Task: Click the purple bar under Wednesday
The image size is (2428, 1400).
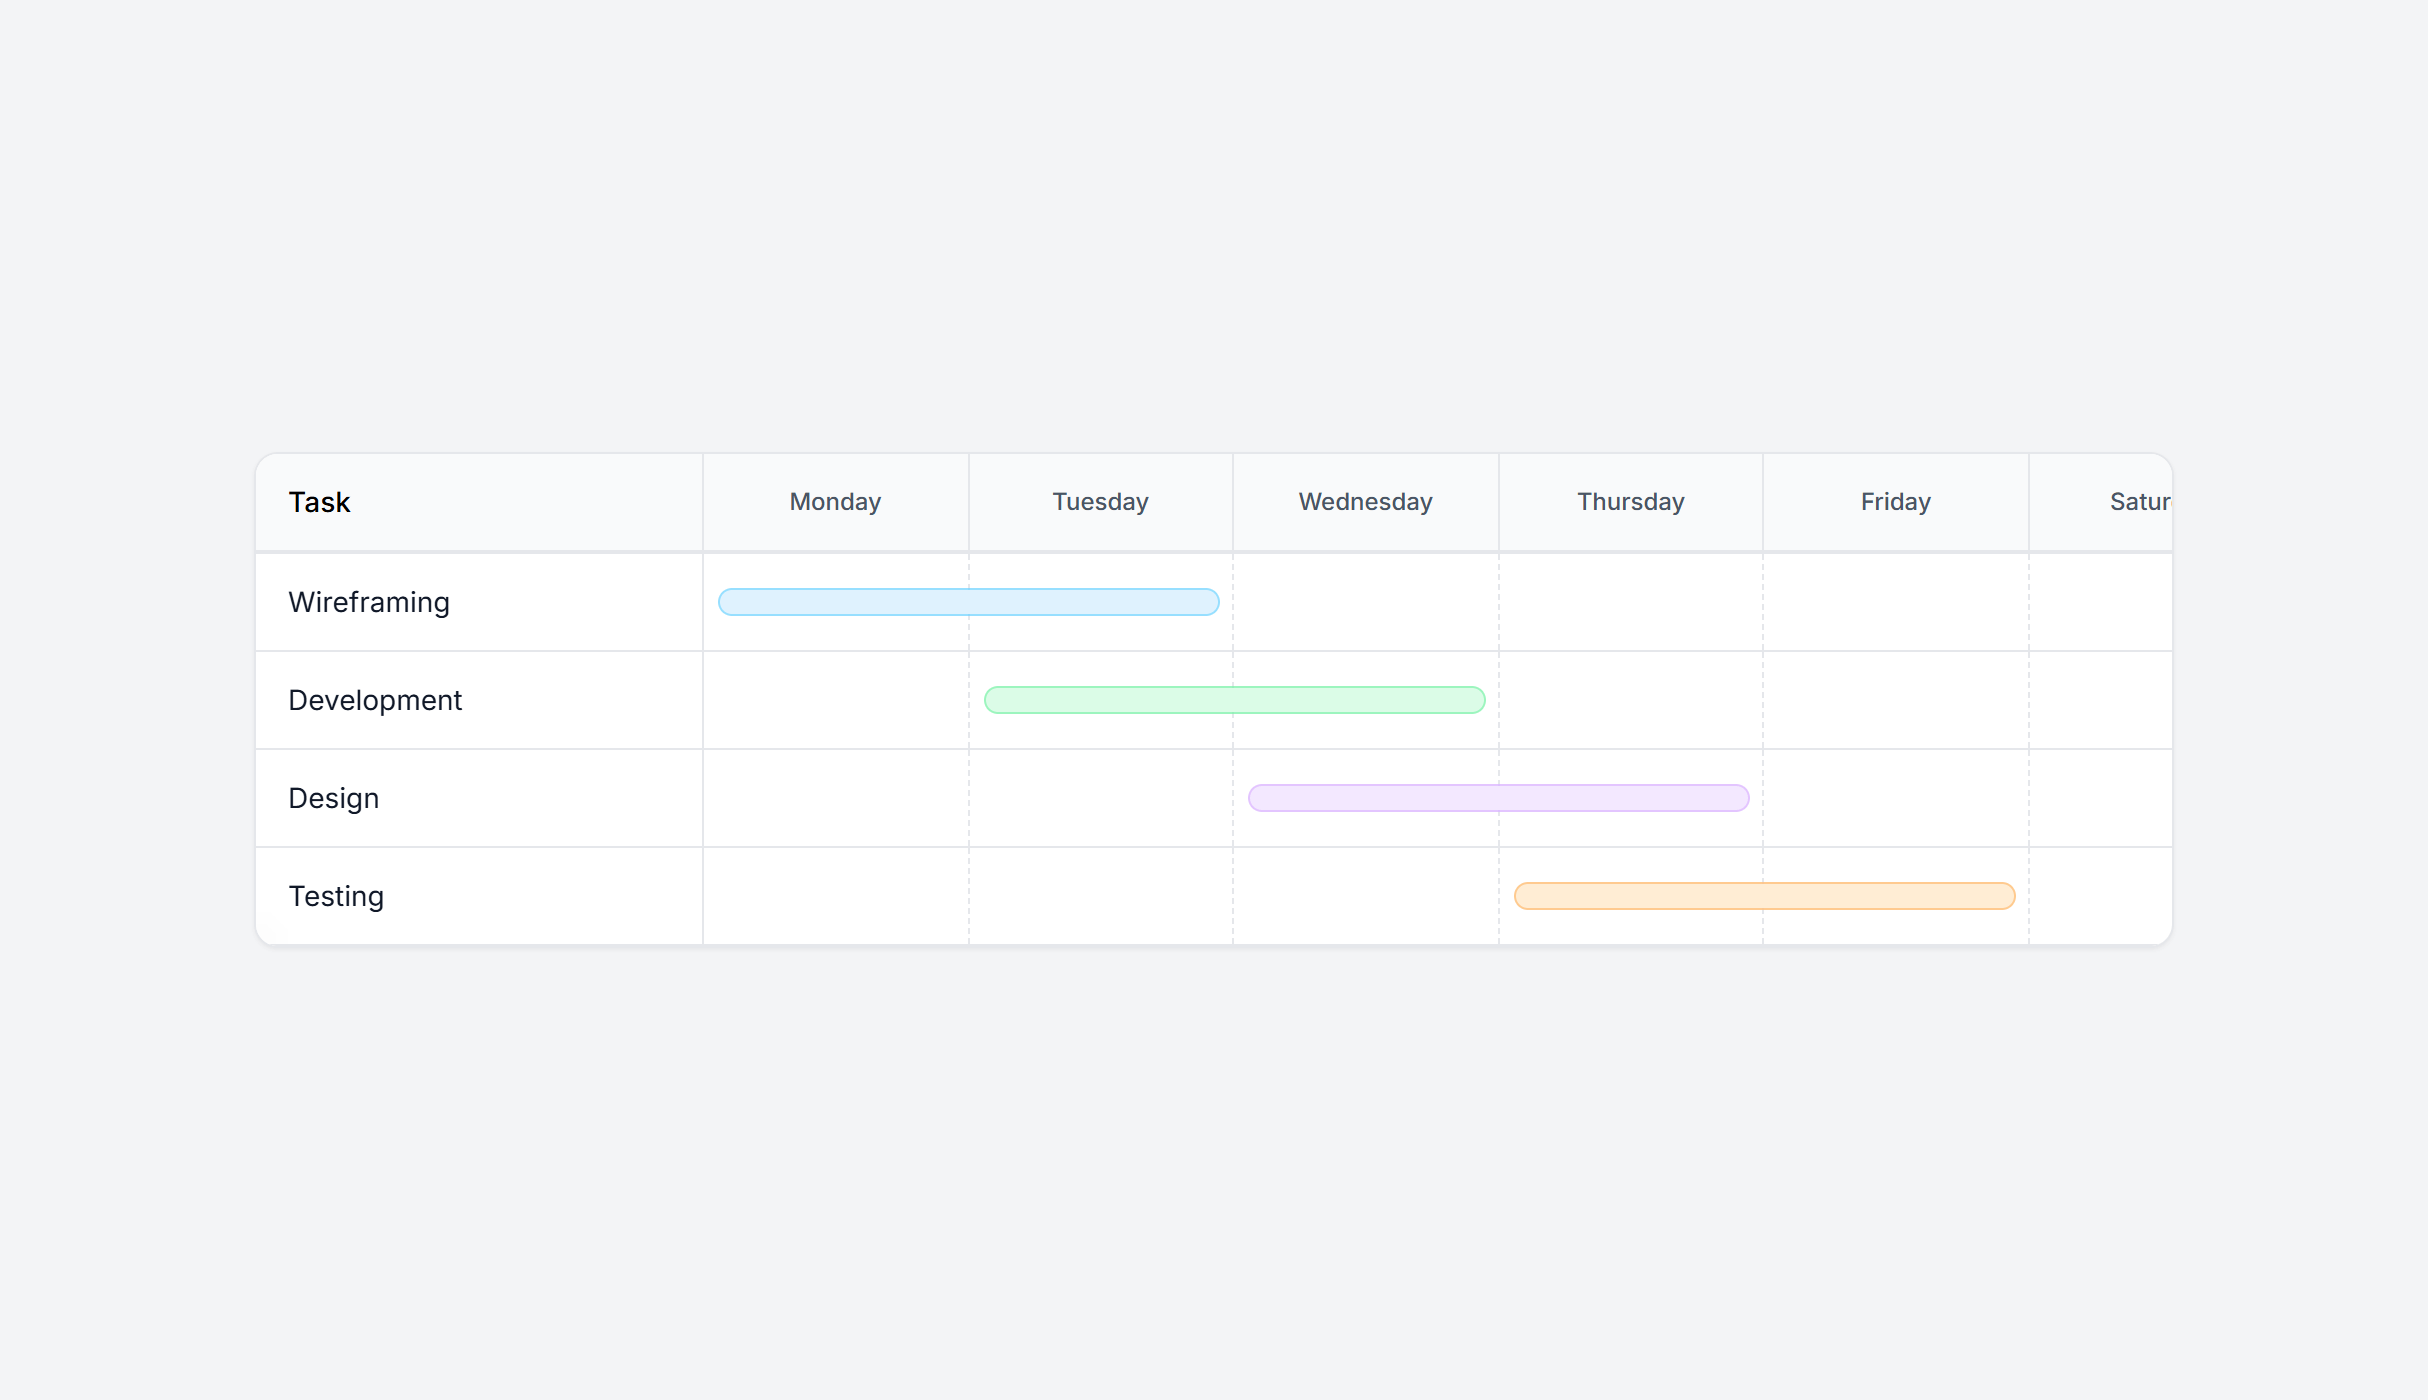Action: click(1498, 797)
